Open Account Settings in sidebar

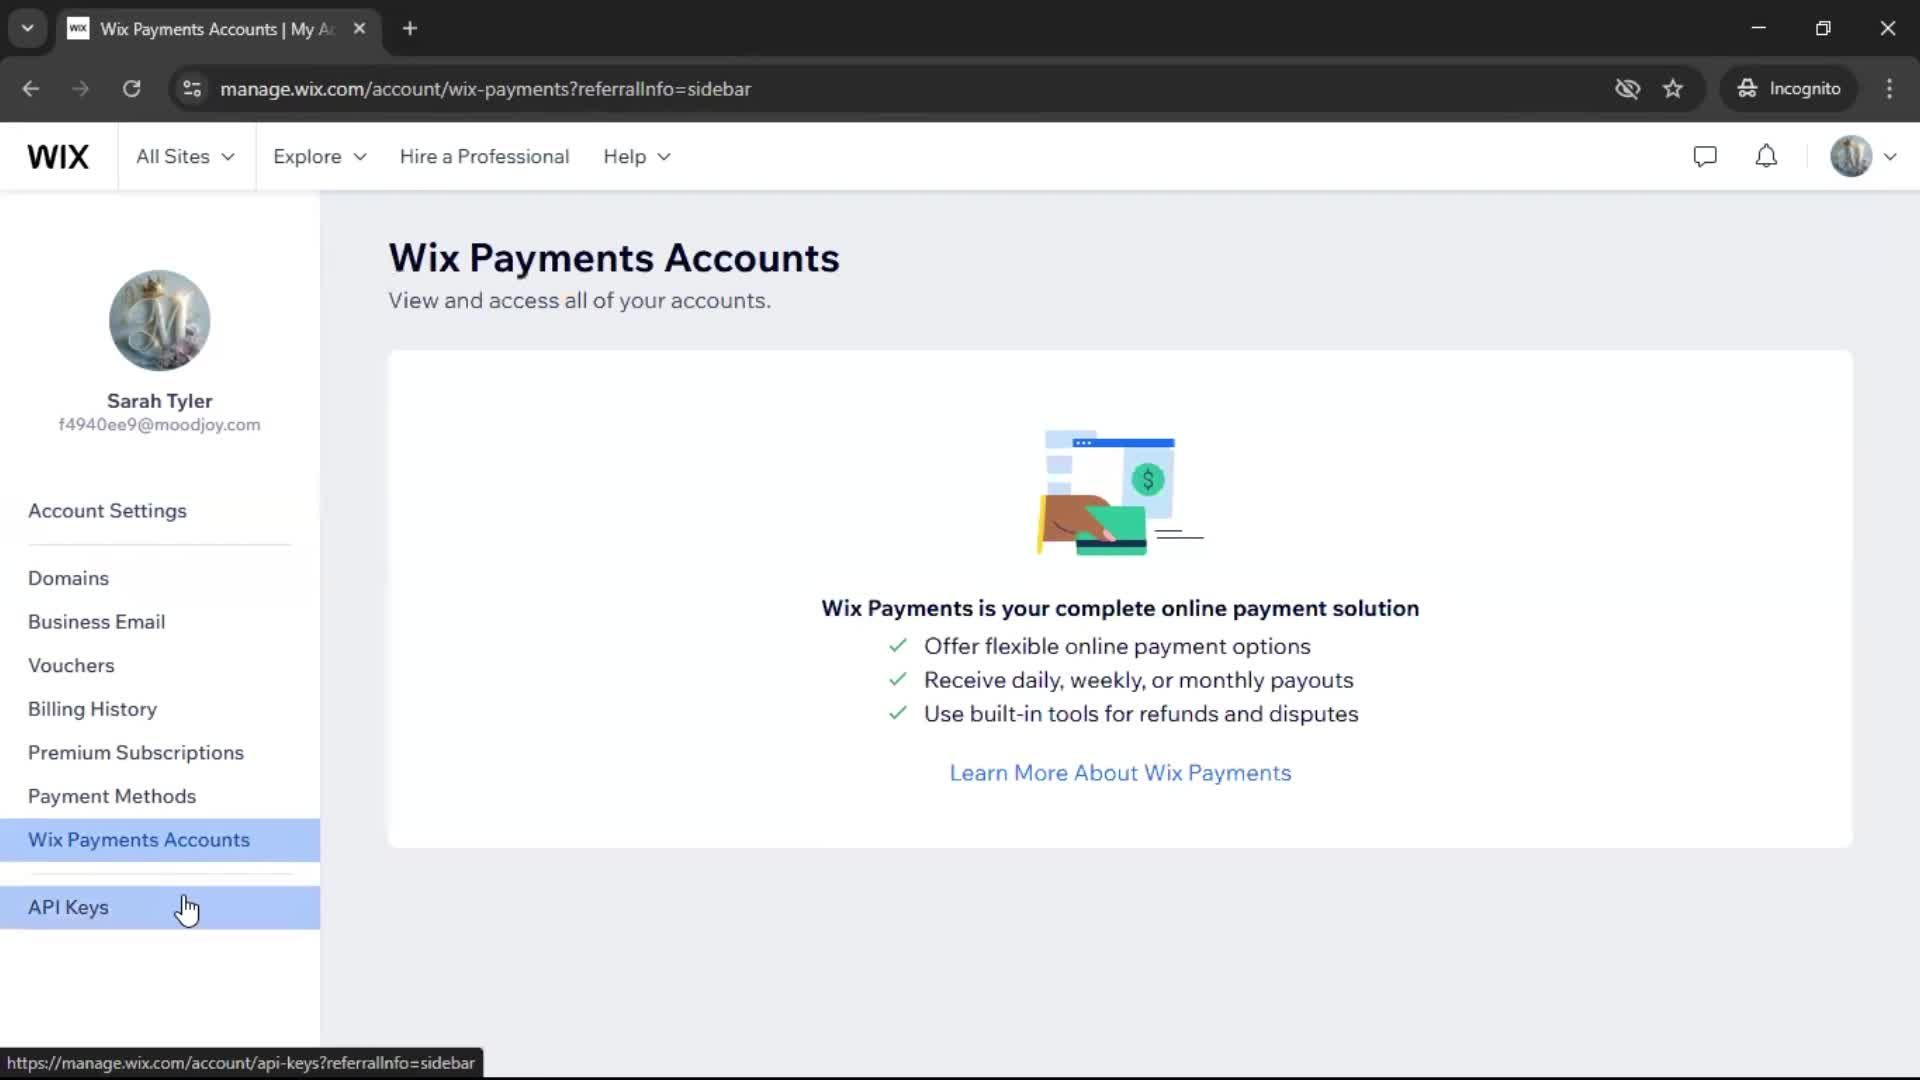(107, 511)
